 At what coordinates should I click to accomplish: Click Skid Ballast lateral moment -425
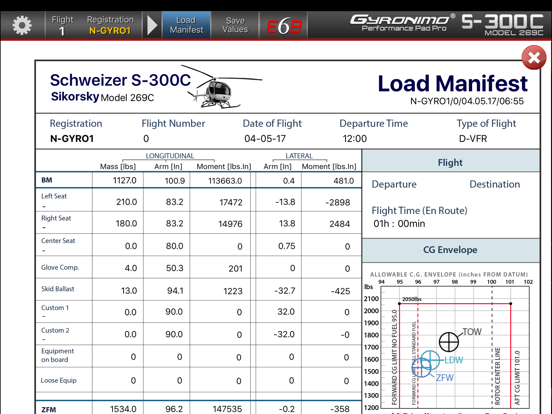[x=340, y=291]
